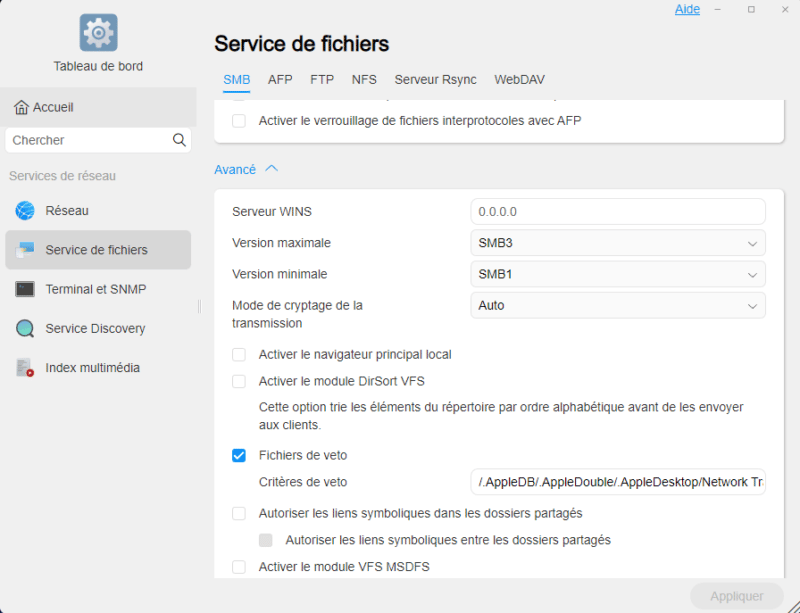Click the Accueil home icon
Screen dimensions: 800x613
coord(21,107)
